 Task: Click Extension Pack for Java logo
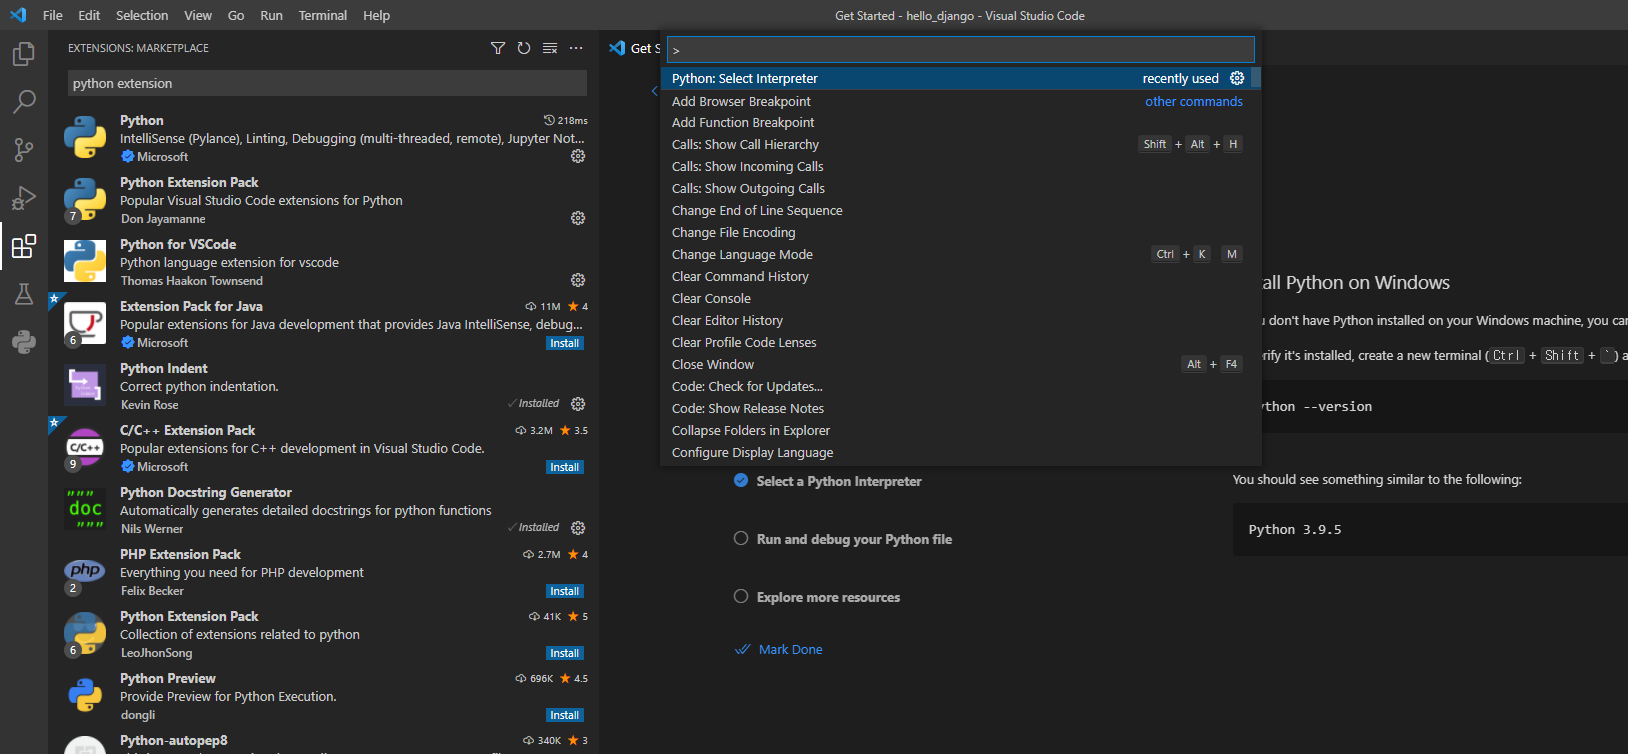tap(85, 324)
